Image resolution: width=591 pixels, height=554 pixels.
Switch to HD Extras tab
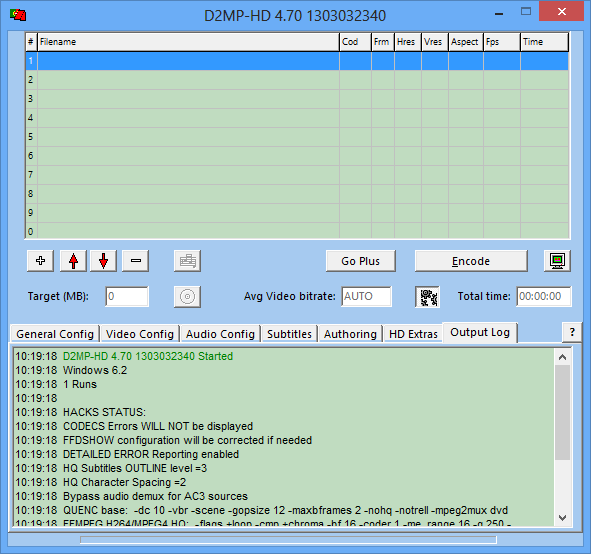pos(413,334)
